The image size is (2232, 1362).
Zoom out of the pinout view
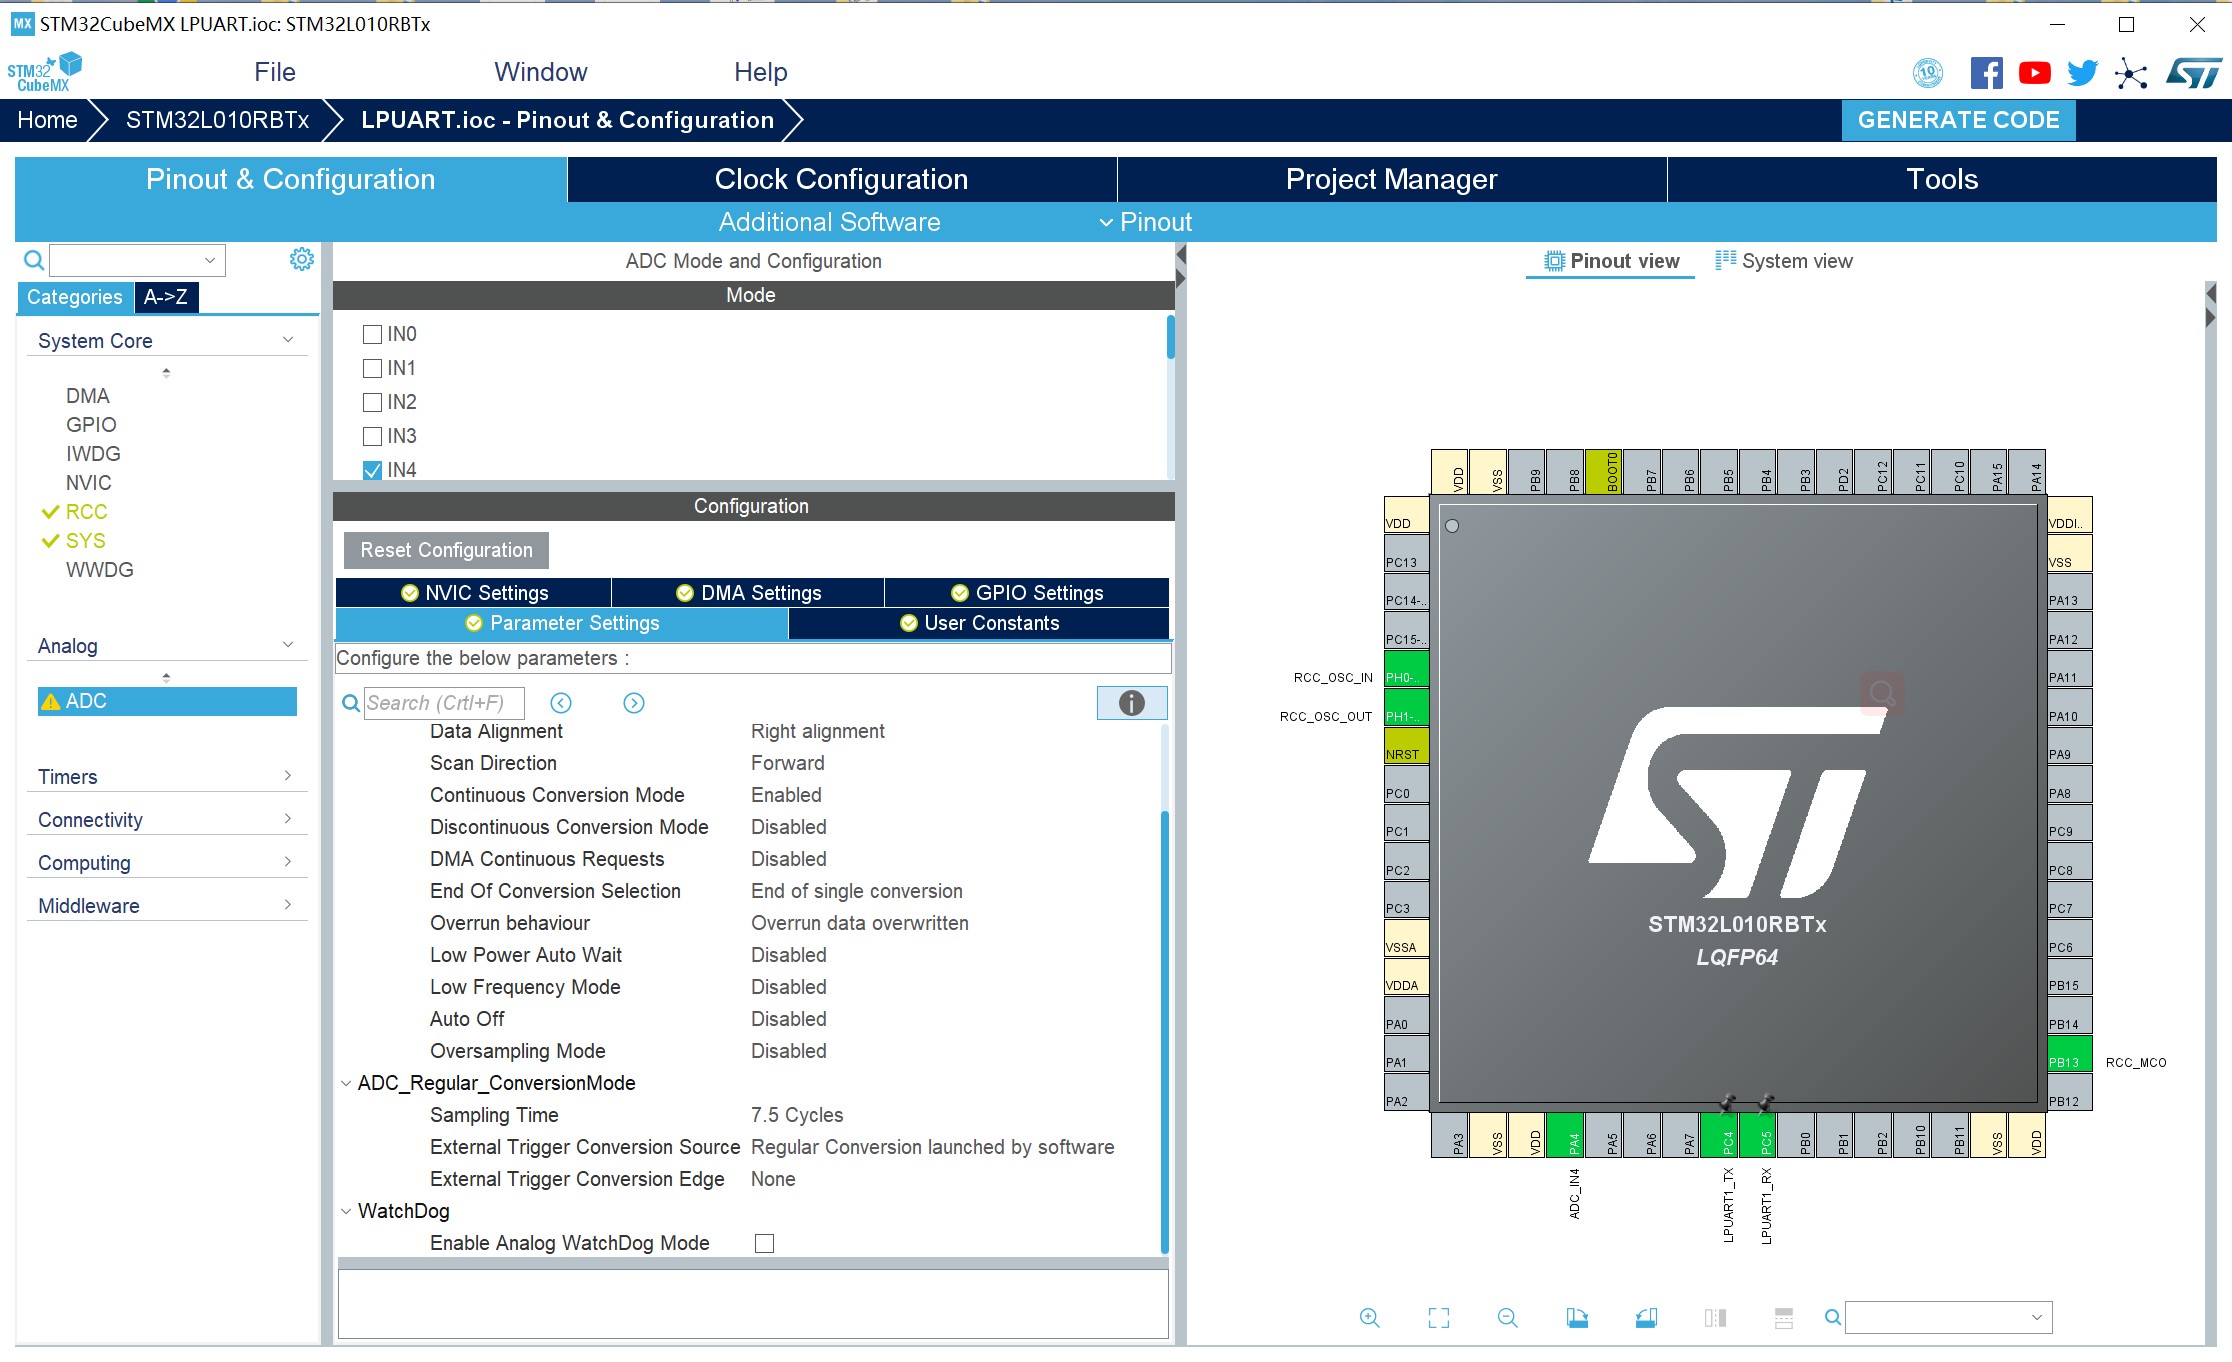[1507, 1318]
